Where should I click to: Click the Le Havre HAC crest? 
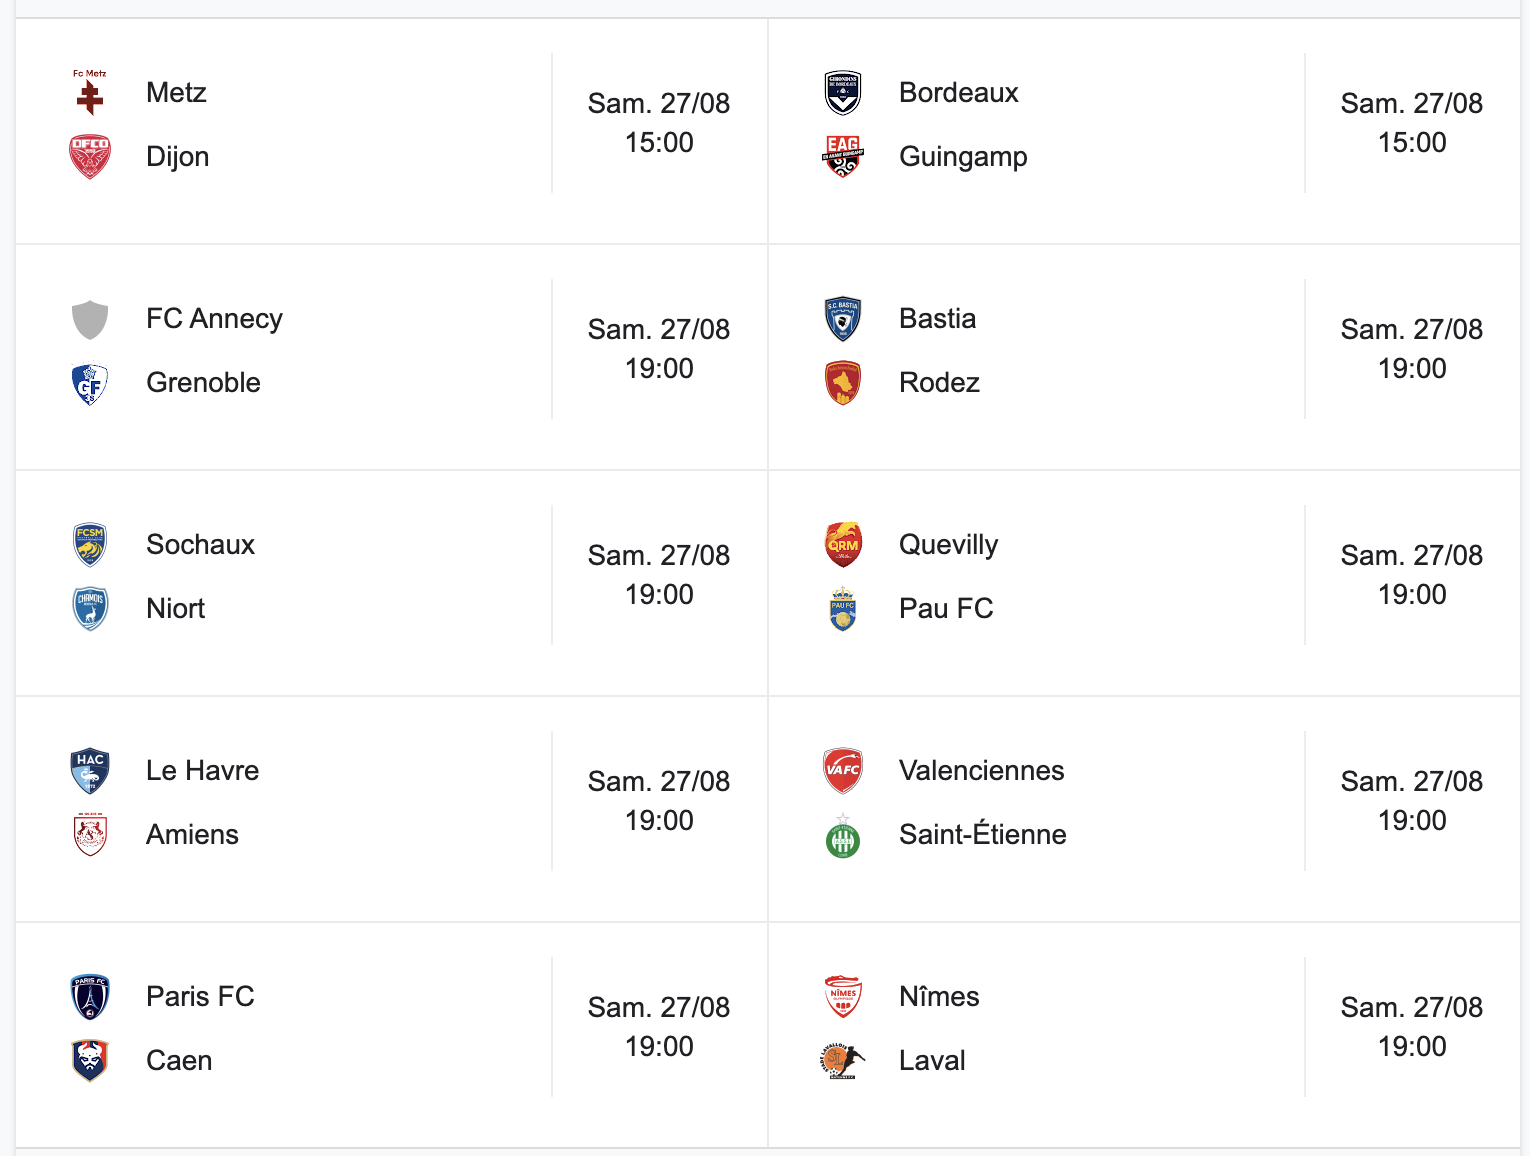[90, 771]
